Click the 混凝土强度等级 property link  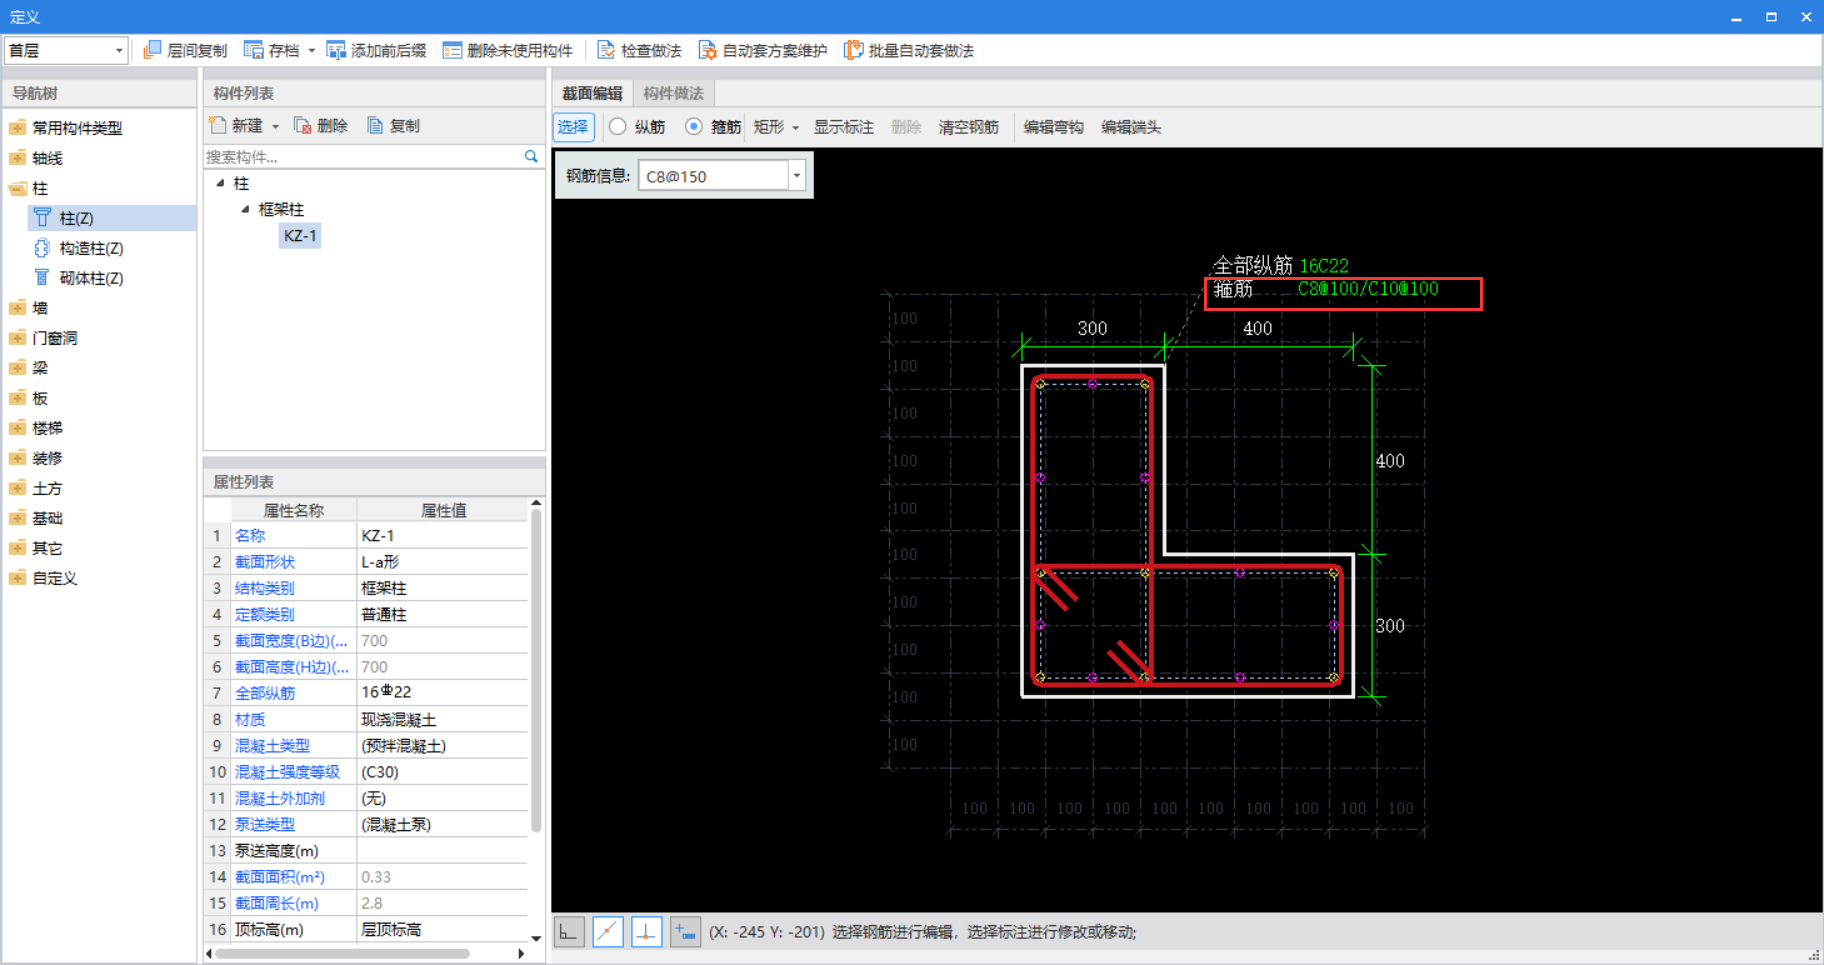coord(287,772)
